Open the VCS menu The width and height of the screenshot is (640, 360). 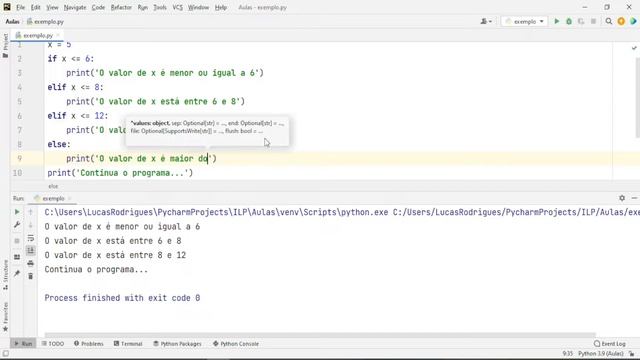pyautogui.click(x=177, y=7)
